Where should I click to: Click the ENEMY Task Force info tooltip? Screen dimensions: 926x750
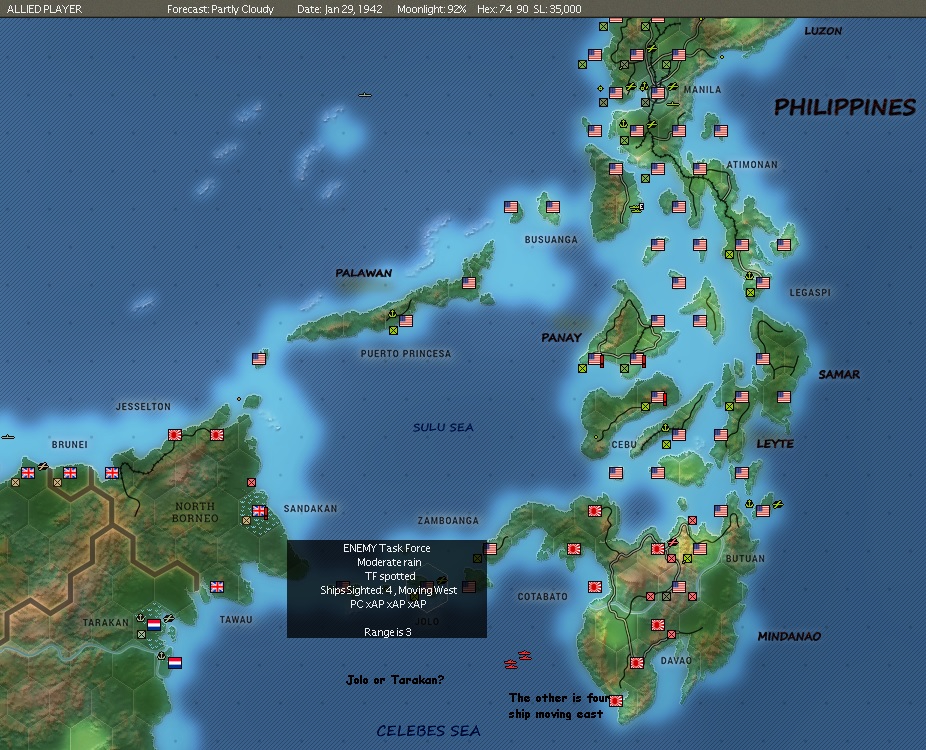(387, 589)
